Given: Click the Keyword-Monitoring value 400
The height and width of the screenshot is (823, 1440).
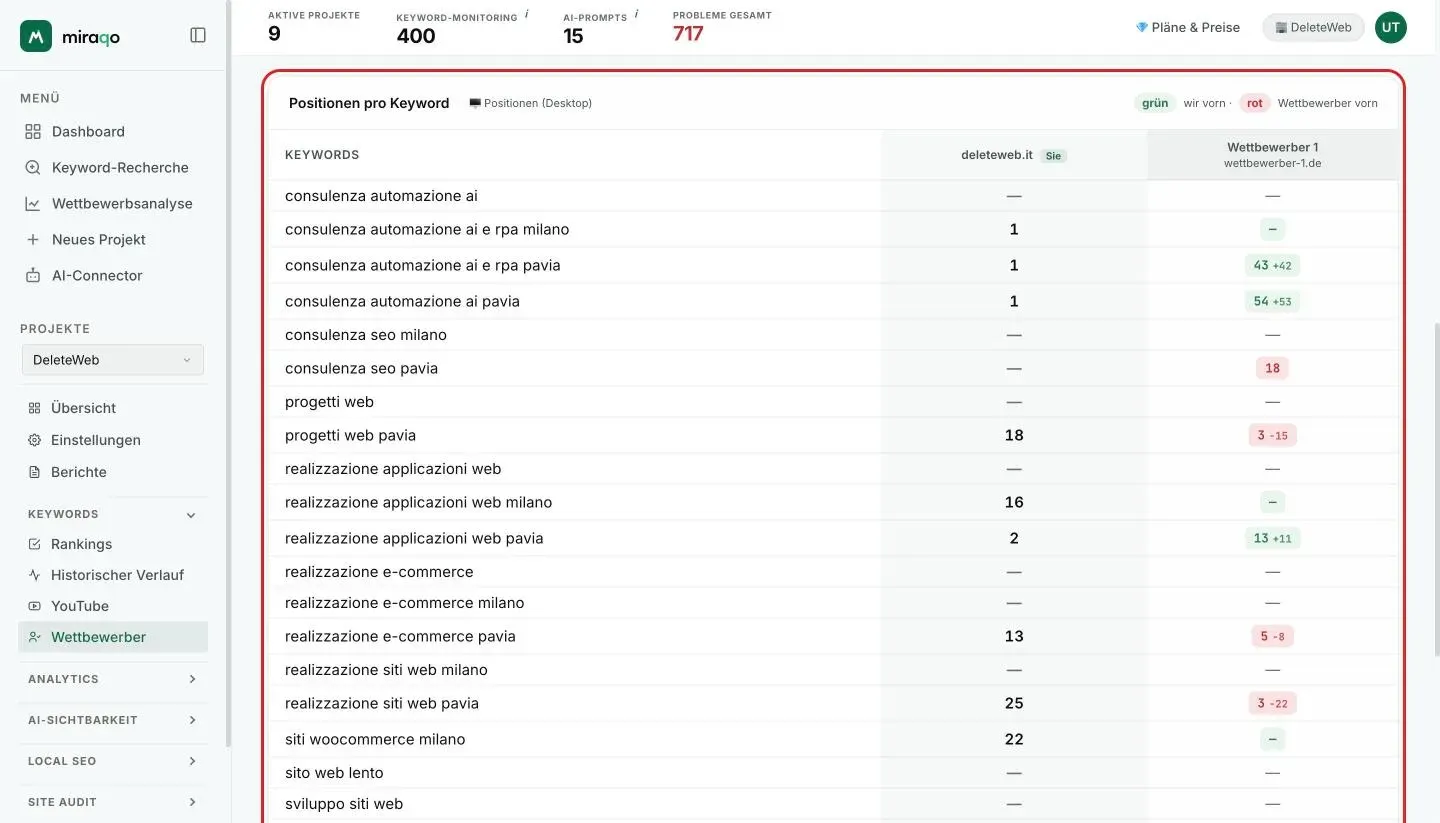Looking at the screenshot, I should pyautogui.click(x=416, y=36).
